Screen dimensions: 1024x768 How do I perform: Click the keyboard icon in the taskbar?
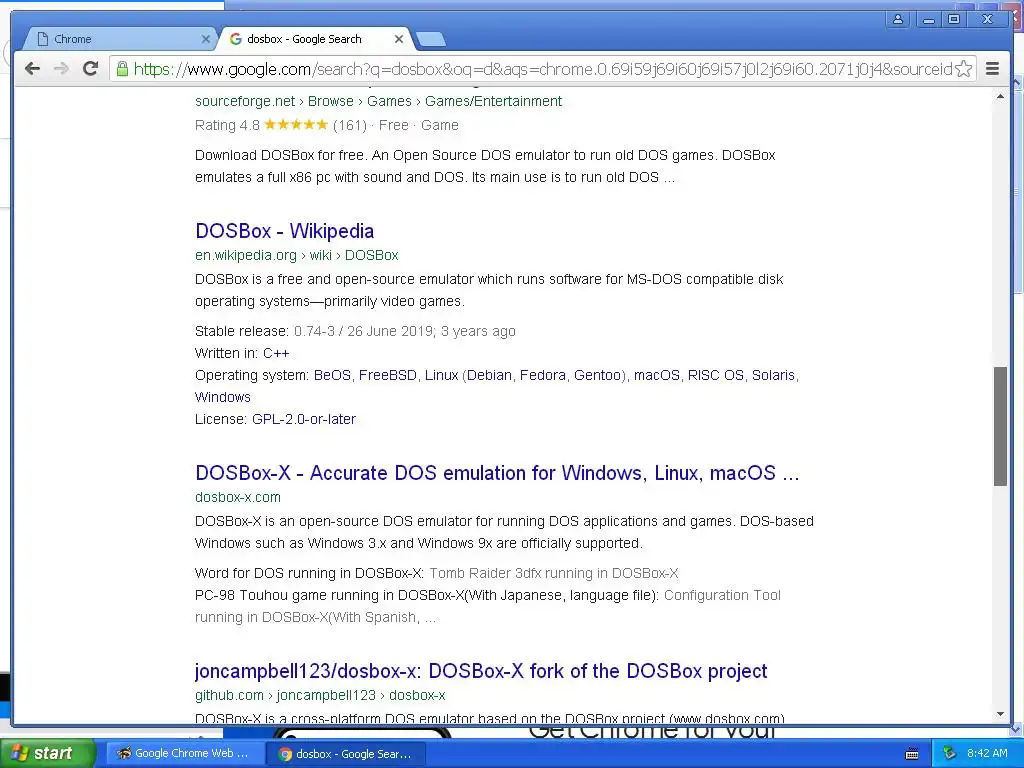pos(912,754)
